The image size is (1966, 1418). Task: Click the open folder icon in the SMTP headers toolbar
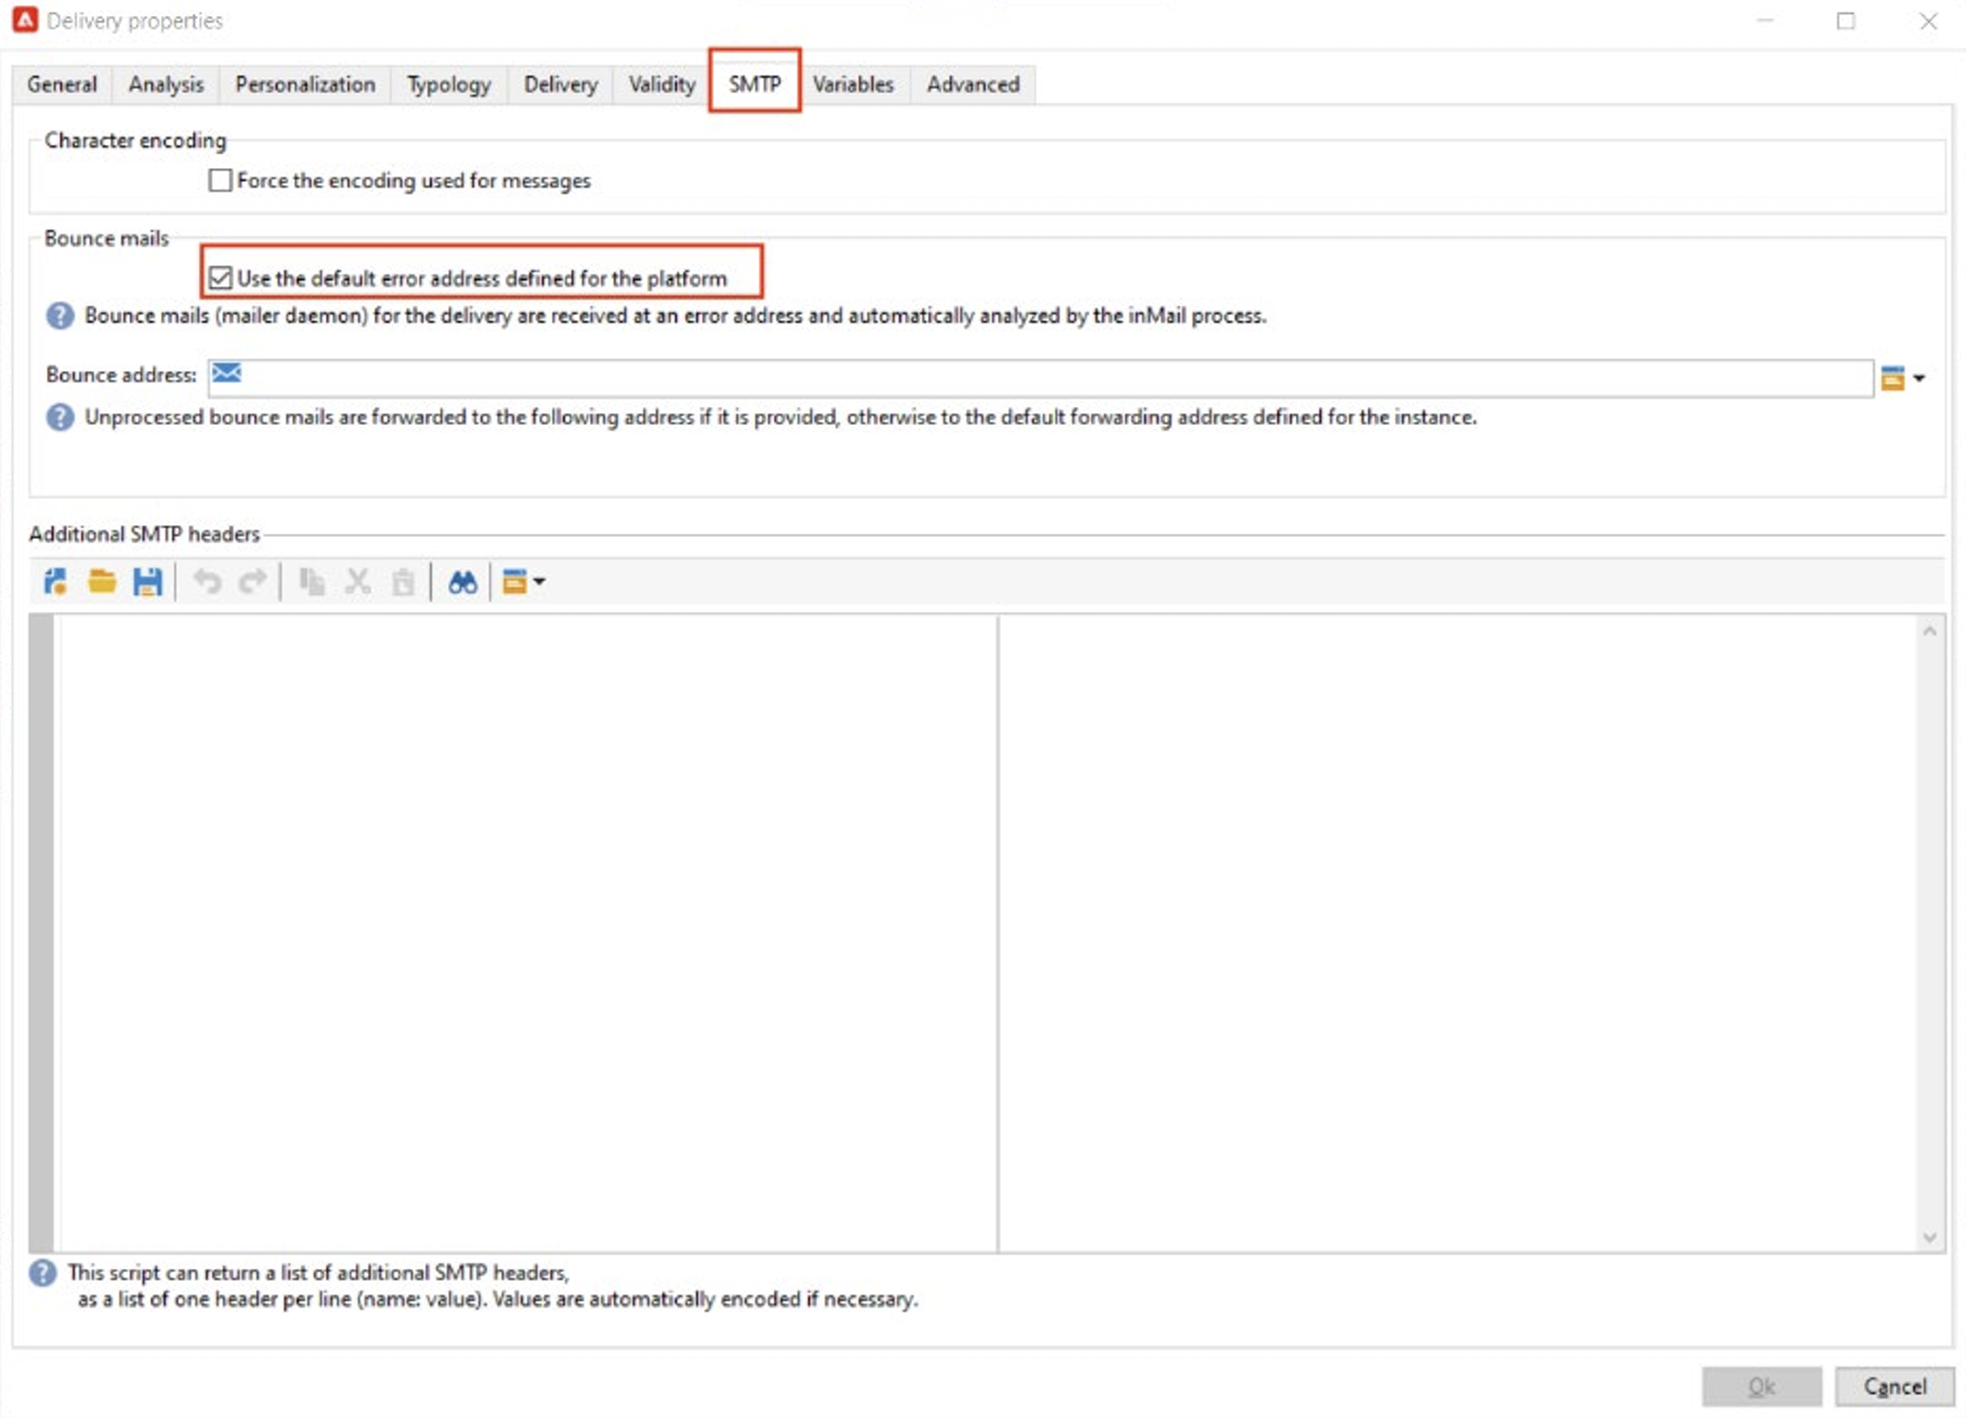tap(102, 582)
